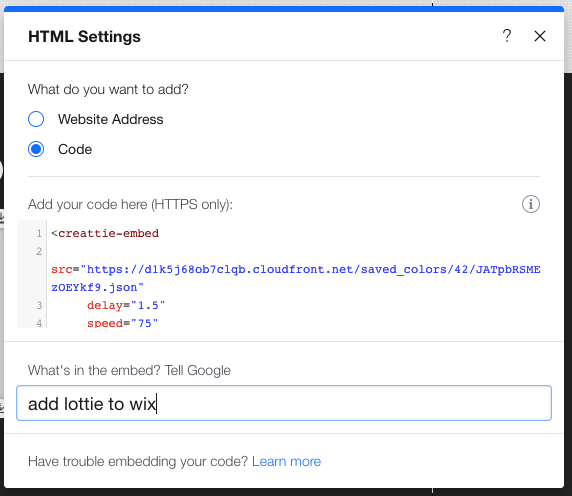This screenshot has width=572, height=496.
Task: Click the 'Code' option label text
Action: 75,149
